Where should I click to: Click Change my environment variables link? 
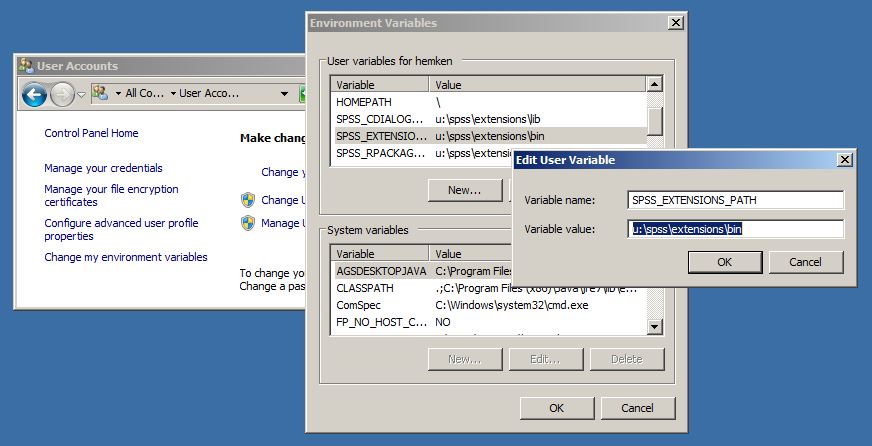point(126,257)
